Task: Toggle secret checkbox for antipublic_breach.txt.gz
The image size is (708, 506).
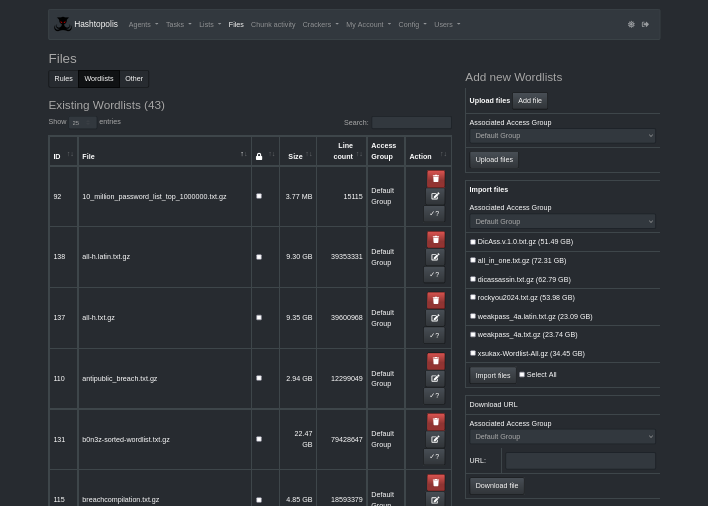Action: point(259,378)
